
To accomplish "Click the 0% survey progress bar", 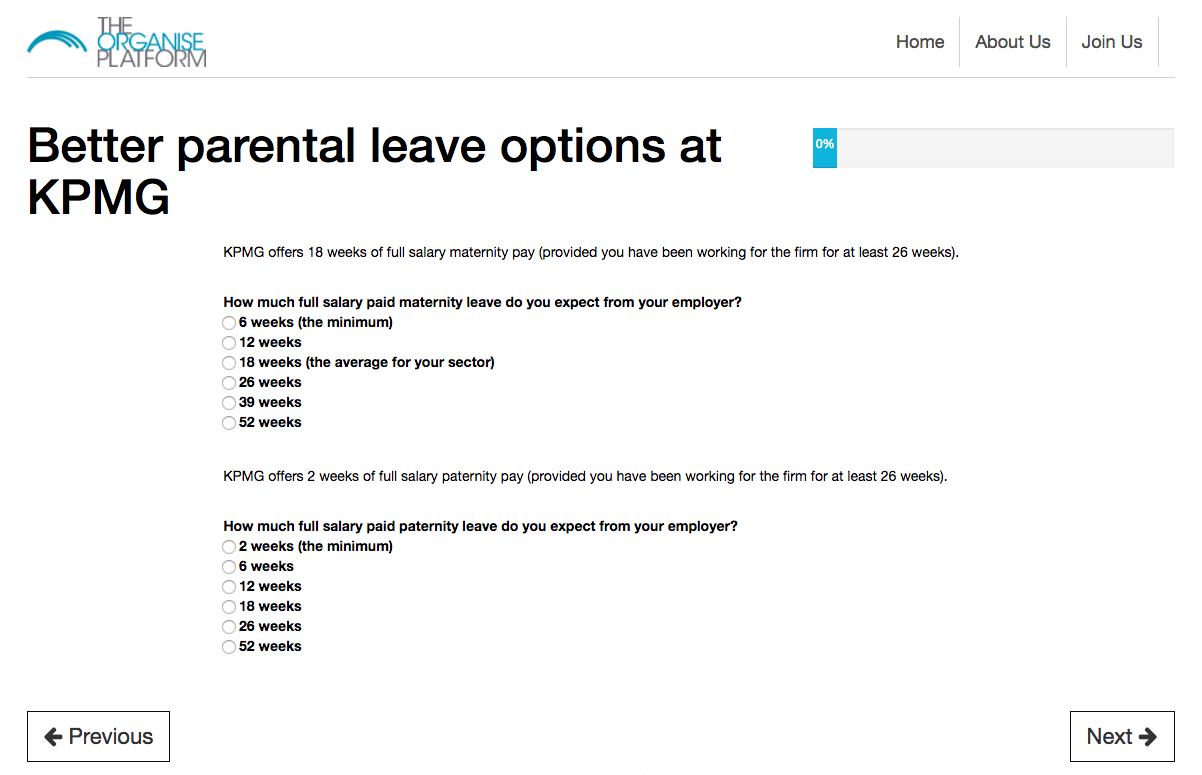I will (992, 148).
